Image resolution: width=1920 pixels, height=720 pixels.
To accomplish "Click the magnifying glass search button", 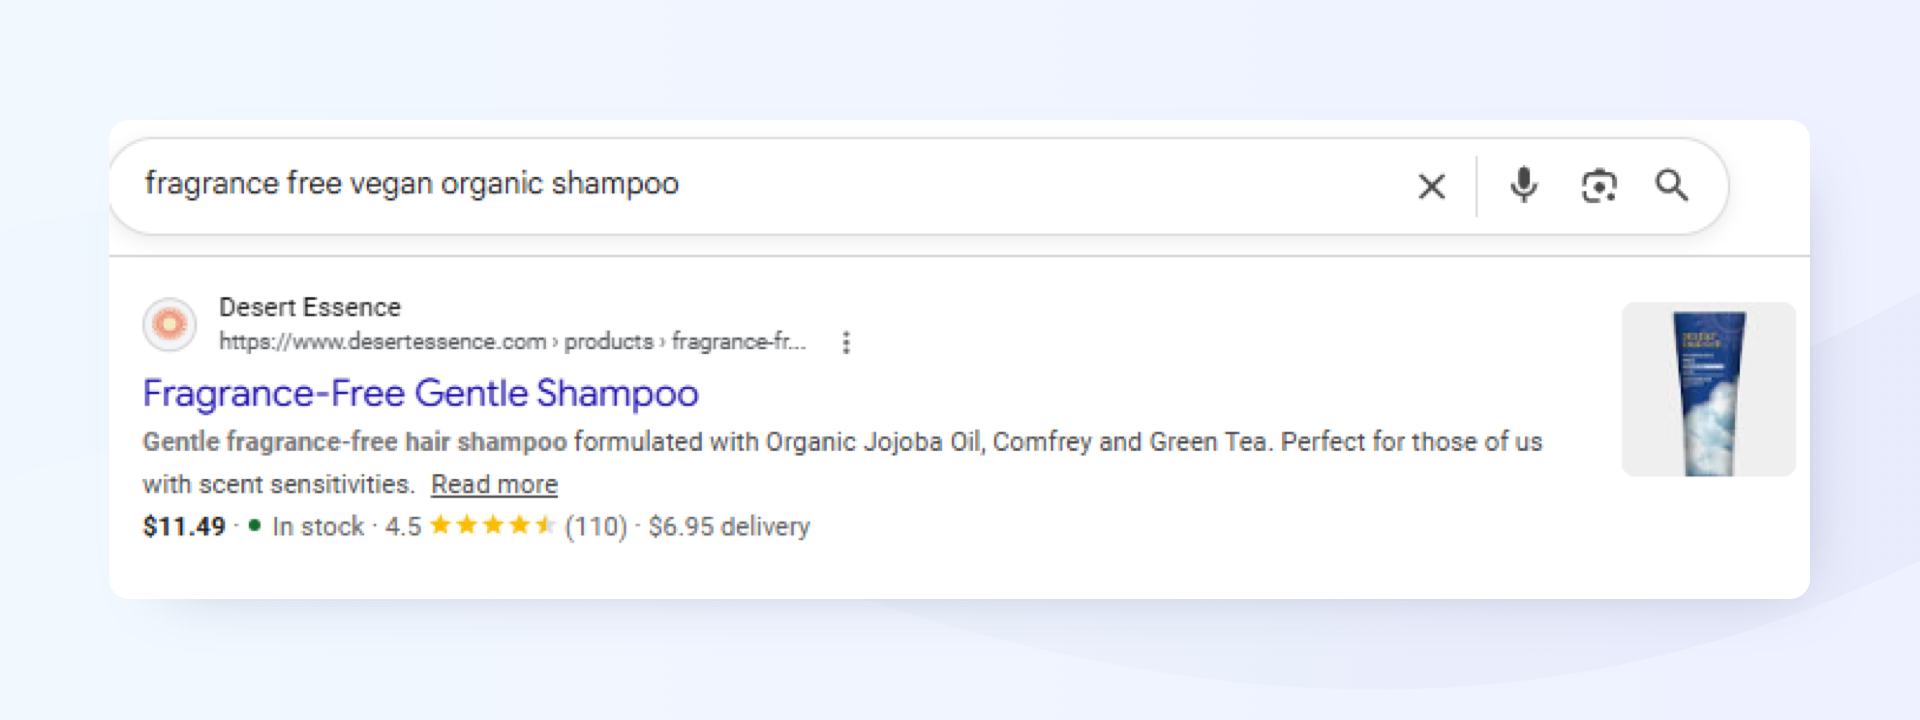I will 1671,185.
